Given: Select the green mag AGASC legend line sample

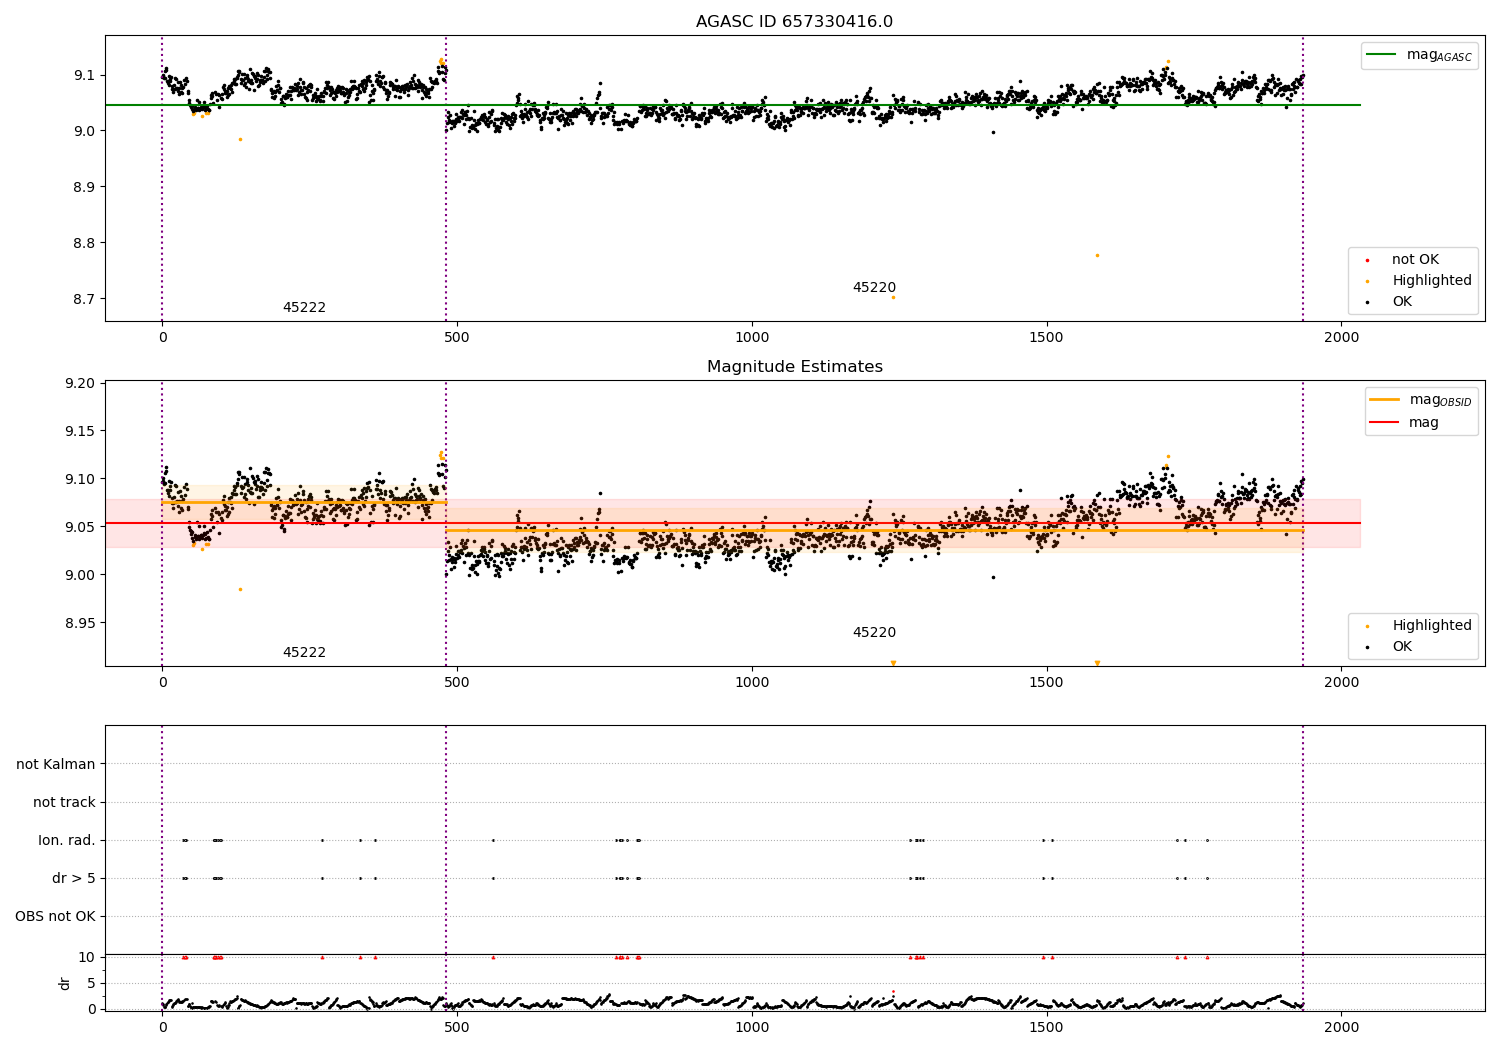Looking at the screenshot, I should 1383,55.
